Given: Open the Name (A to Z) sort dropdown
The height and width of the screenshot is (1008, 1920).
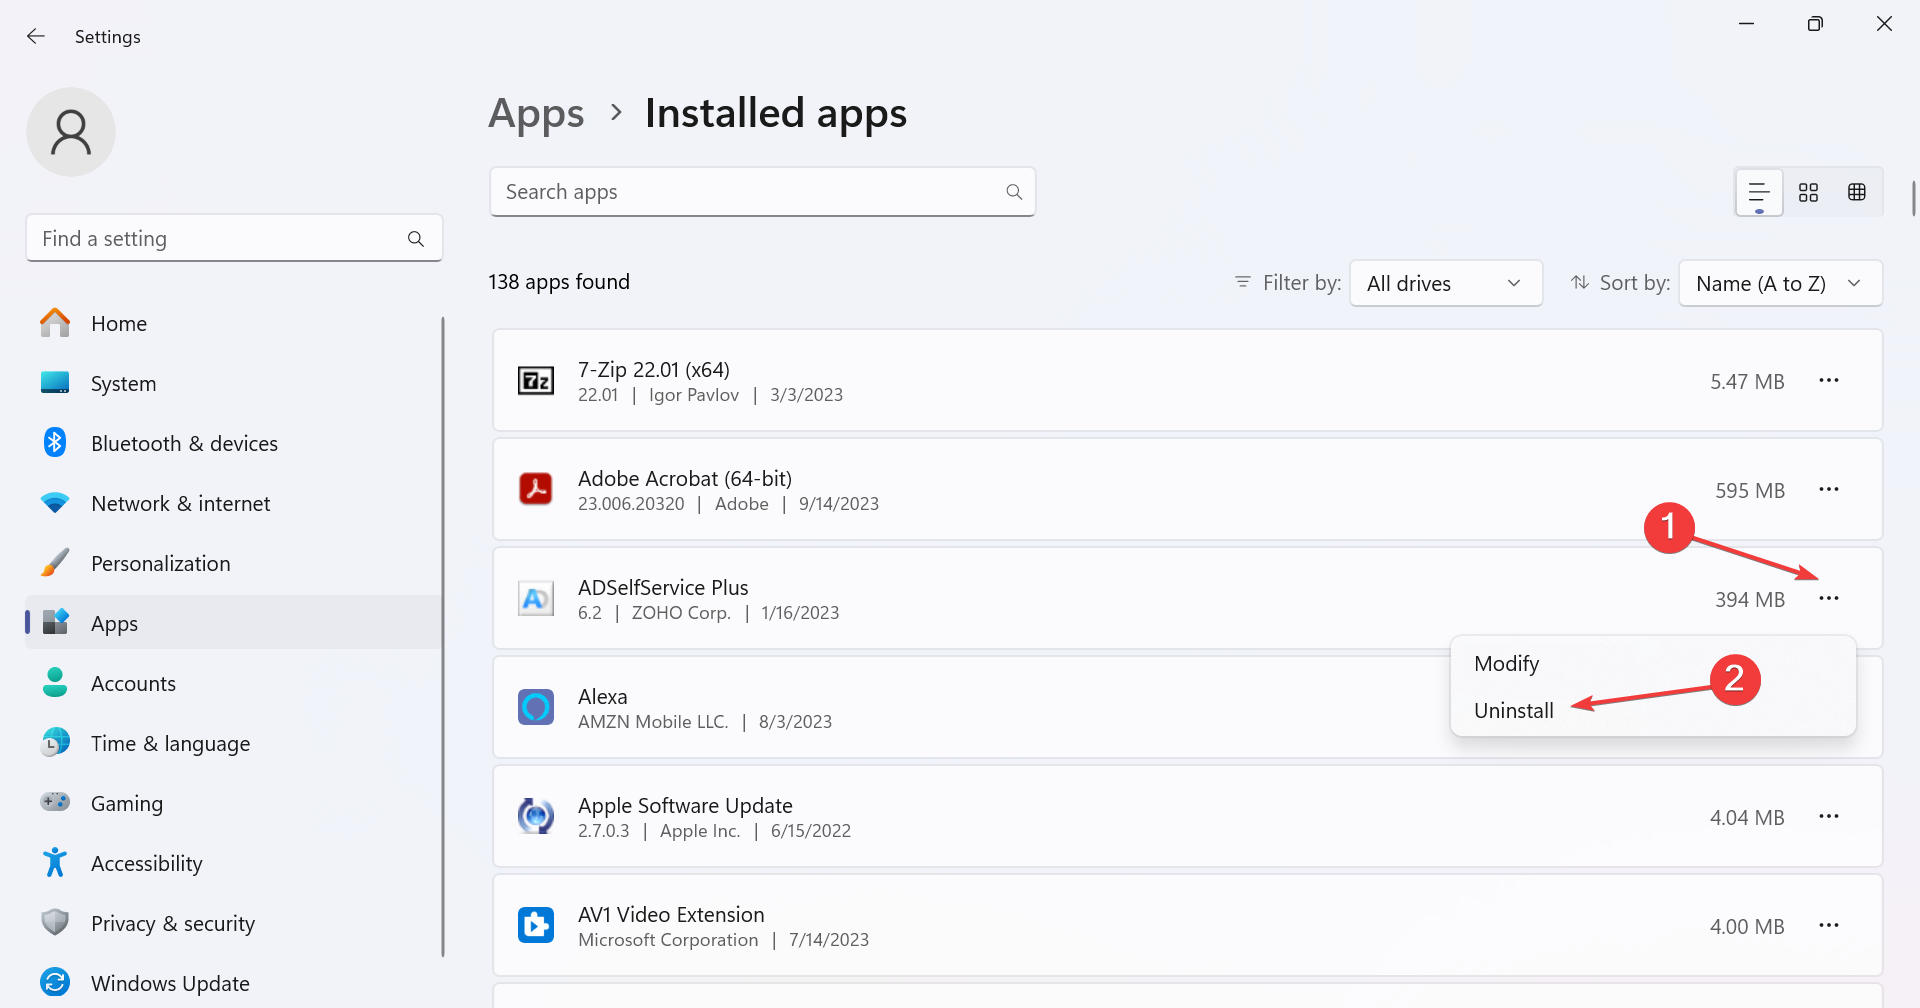Looking at the screenshot, I should [x=1781, y=283].
